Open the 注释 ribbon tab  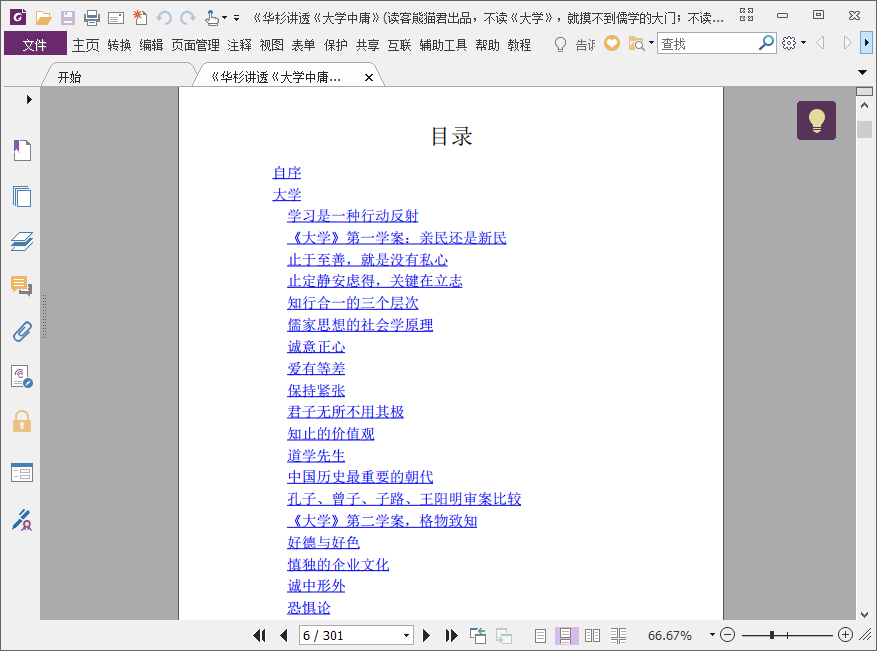[x=239, y=45]
